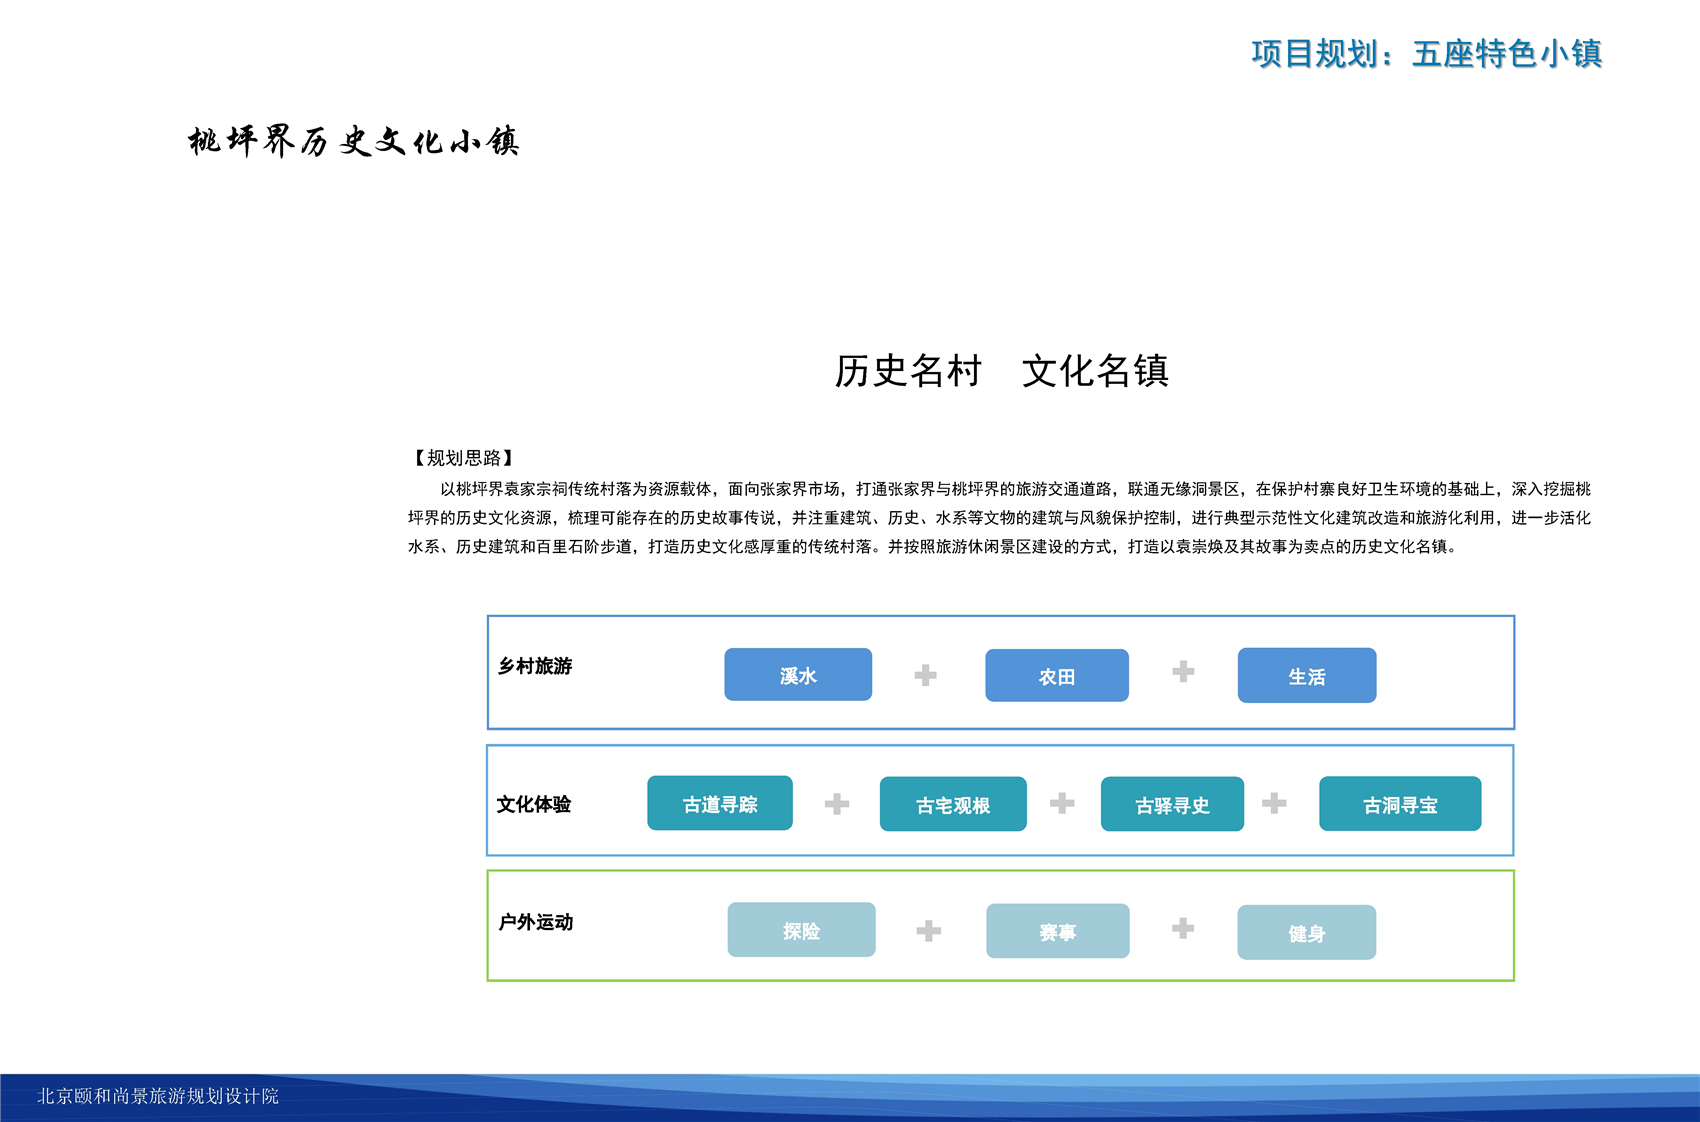Click the heading 历史名村 文化名镇
1700x1122 pixels.
[x=1002, y=371]
